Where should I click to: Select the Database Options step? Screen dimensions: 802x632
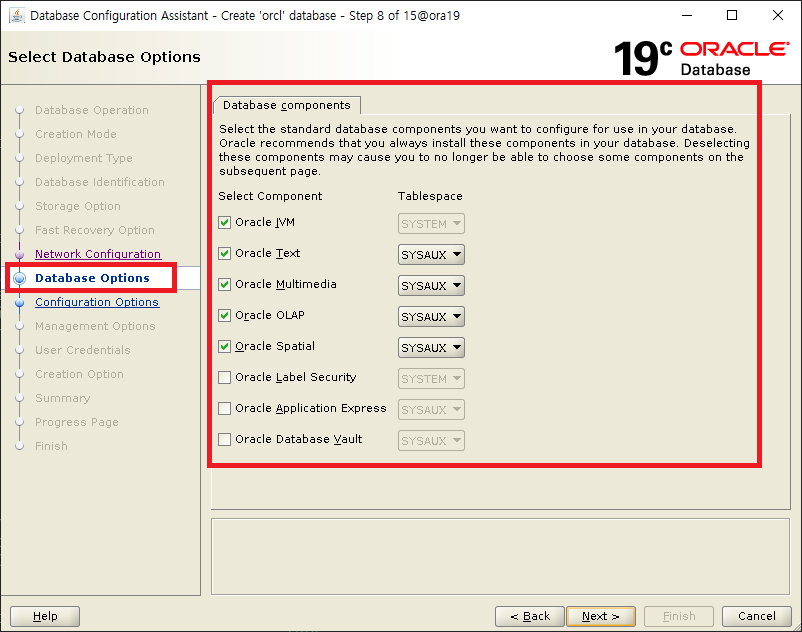pyautogui.click(x=92, y=278)
